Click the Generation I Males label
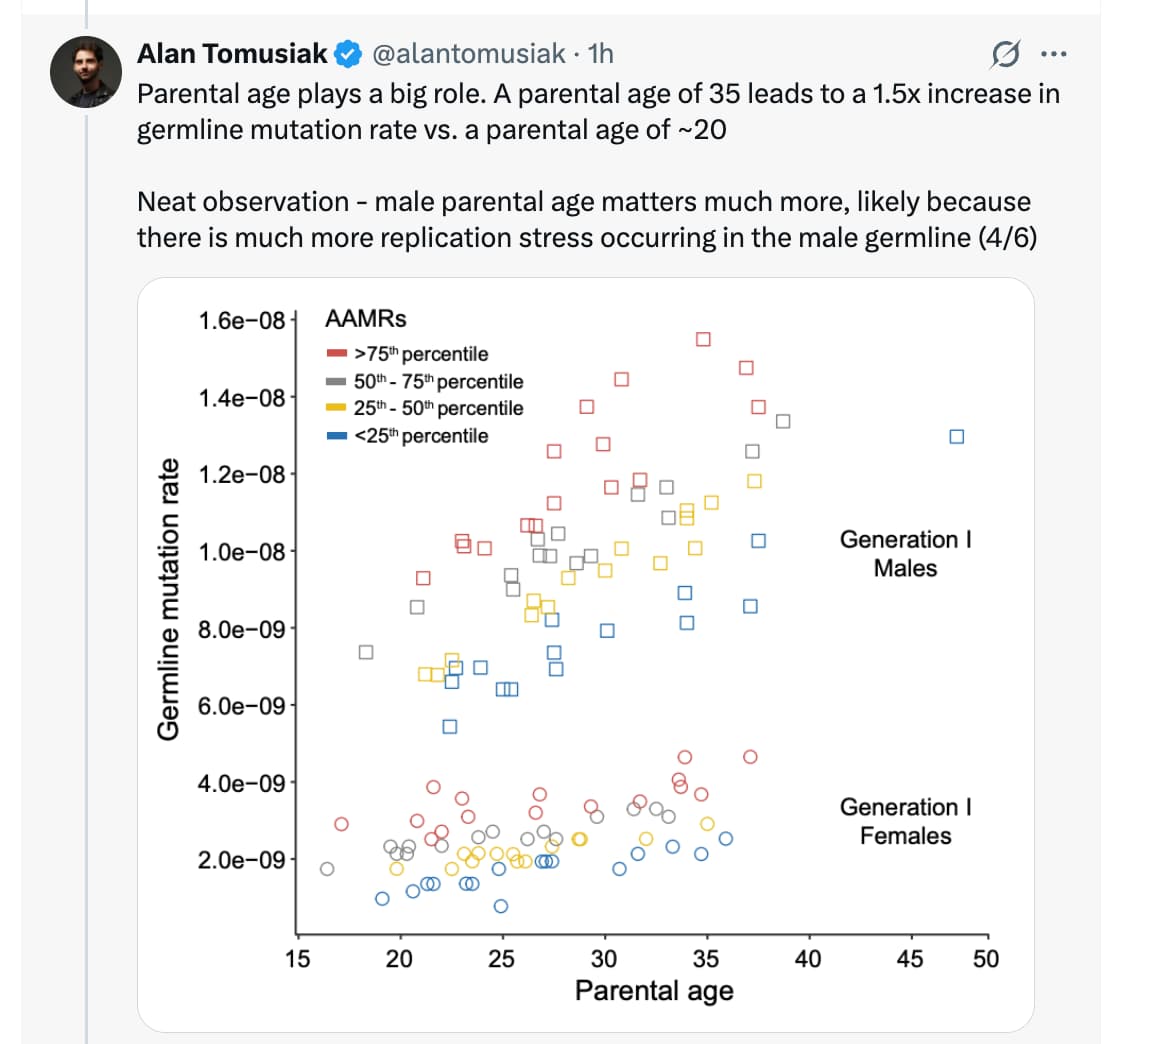This screenshot has height=1044, width=1150. pyautogui.click(x=905, y=554)
